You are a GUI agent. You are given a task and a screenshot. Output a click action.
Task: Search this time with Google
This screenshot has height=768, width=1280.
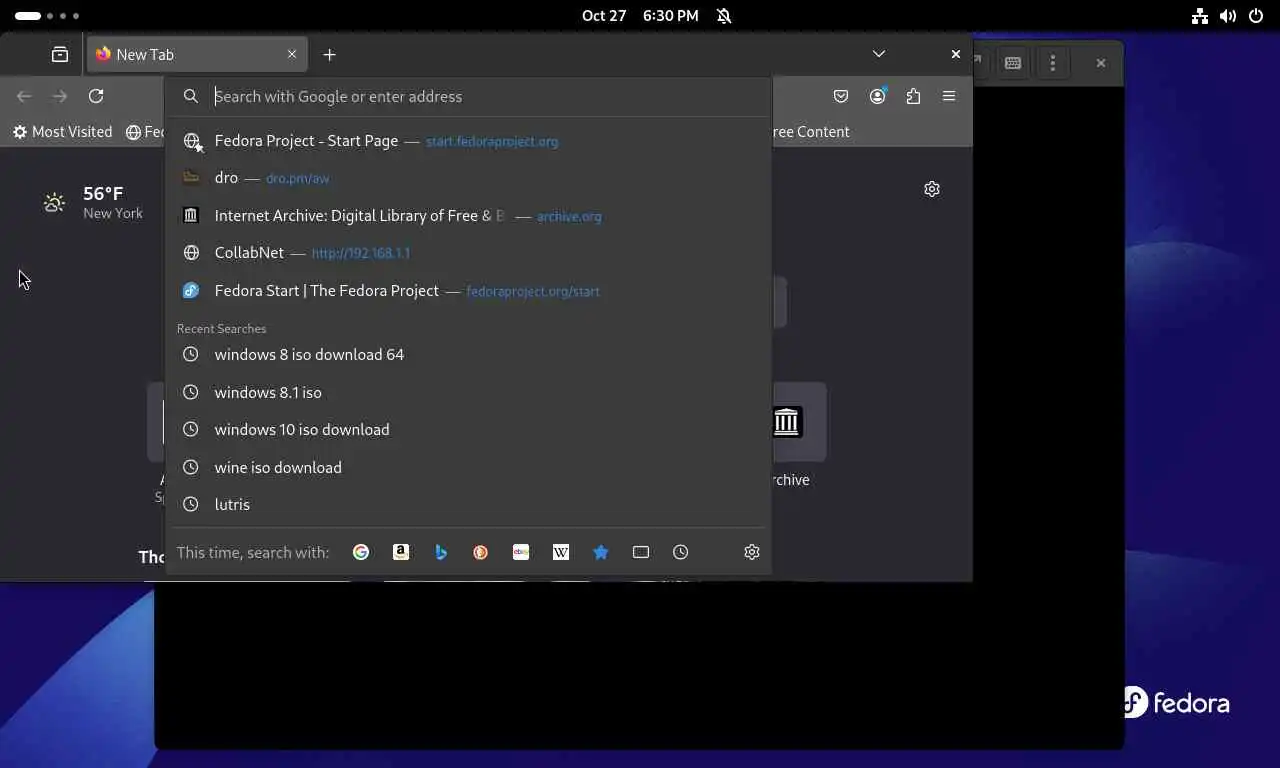(361, 552)
